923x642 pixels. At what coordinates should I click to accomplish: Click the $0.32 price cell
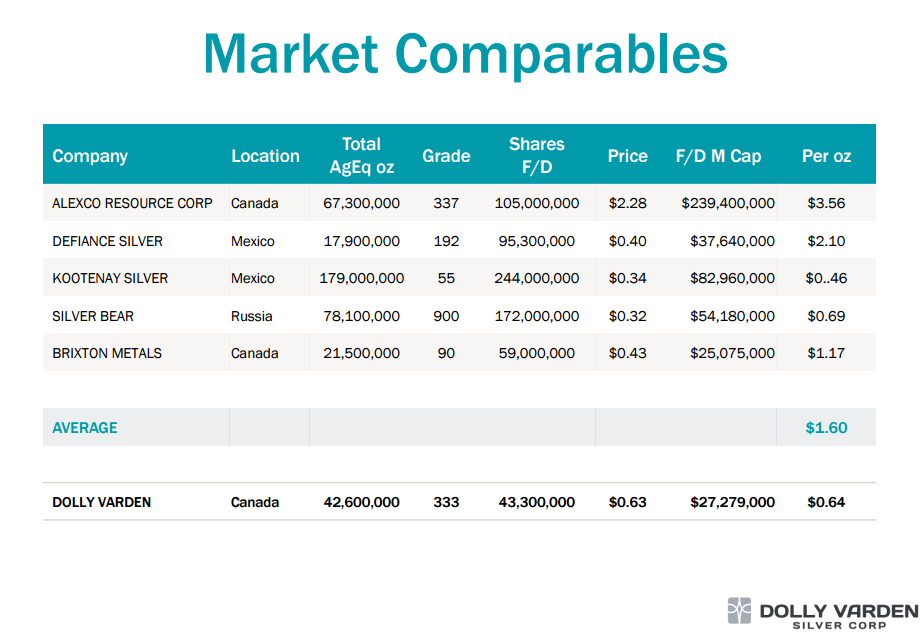pos(627,316)
